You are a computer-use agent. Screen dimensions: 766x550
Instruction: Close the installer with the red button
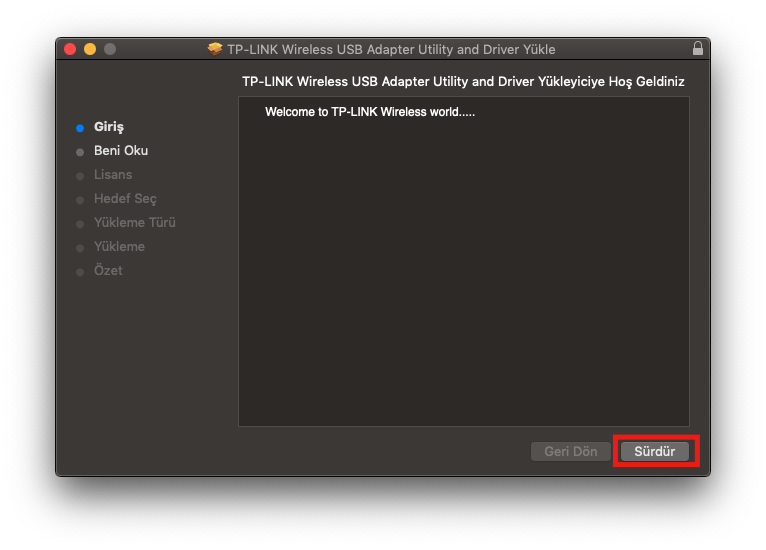(x=70, y=49)
